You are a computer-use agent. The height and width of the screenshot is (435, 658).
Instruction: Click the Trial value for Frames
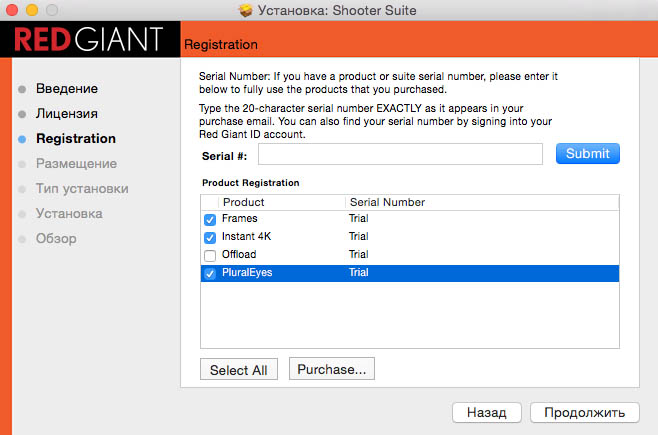click(x=359, y=219)
